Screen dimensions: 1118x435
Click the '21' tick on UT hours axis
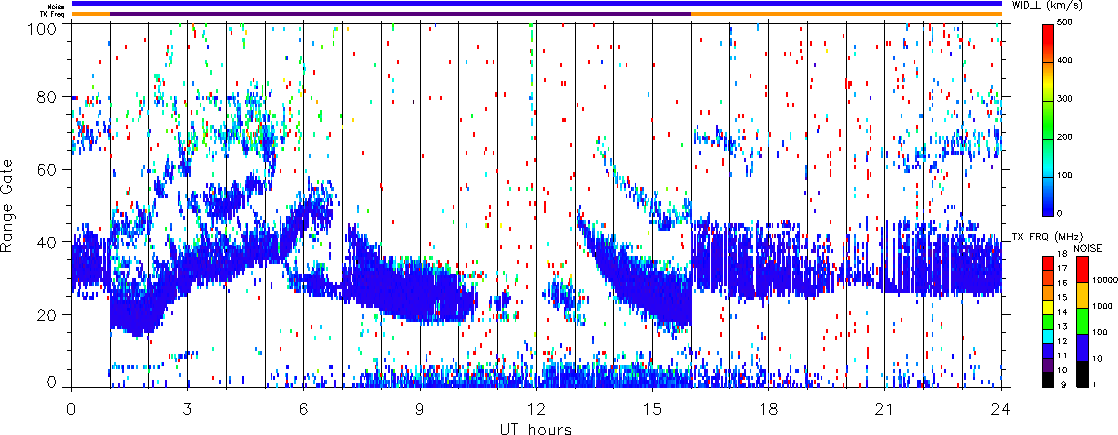[885, 409]
